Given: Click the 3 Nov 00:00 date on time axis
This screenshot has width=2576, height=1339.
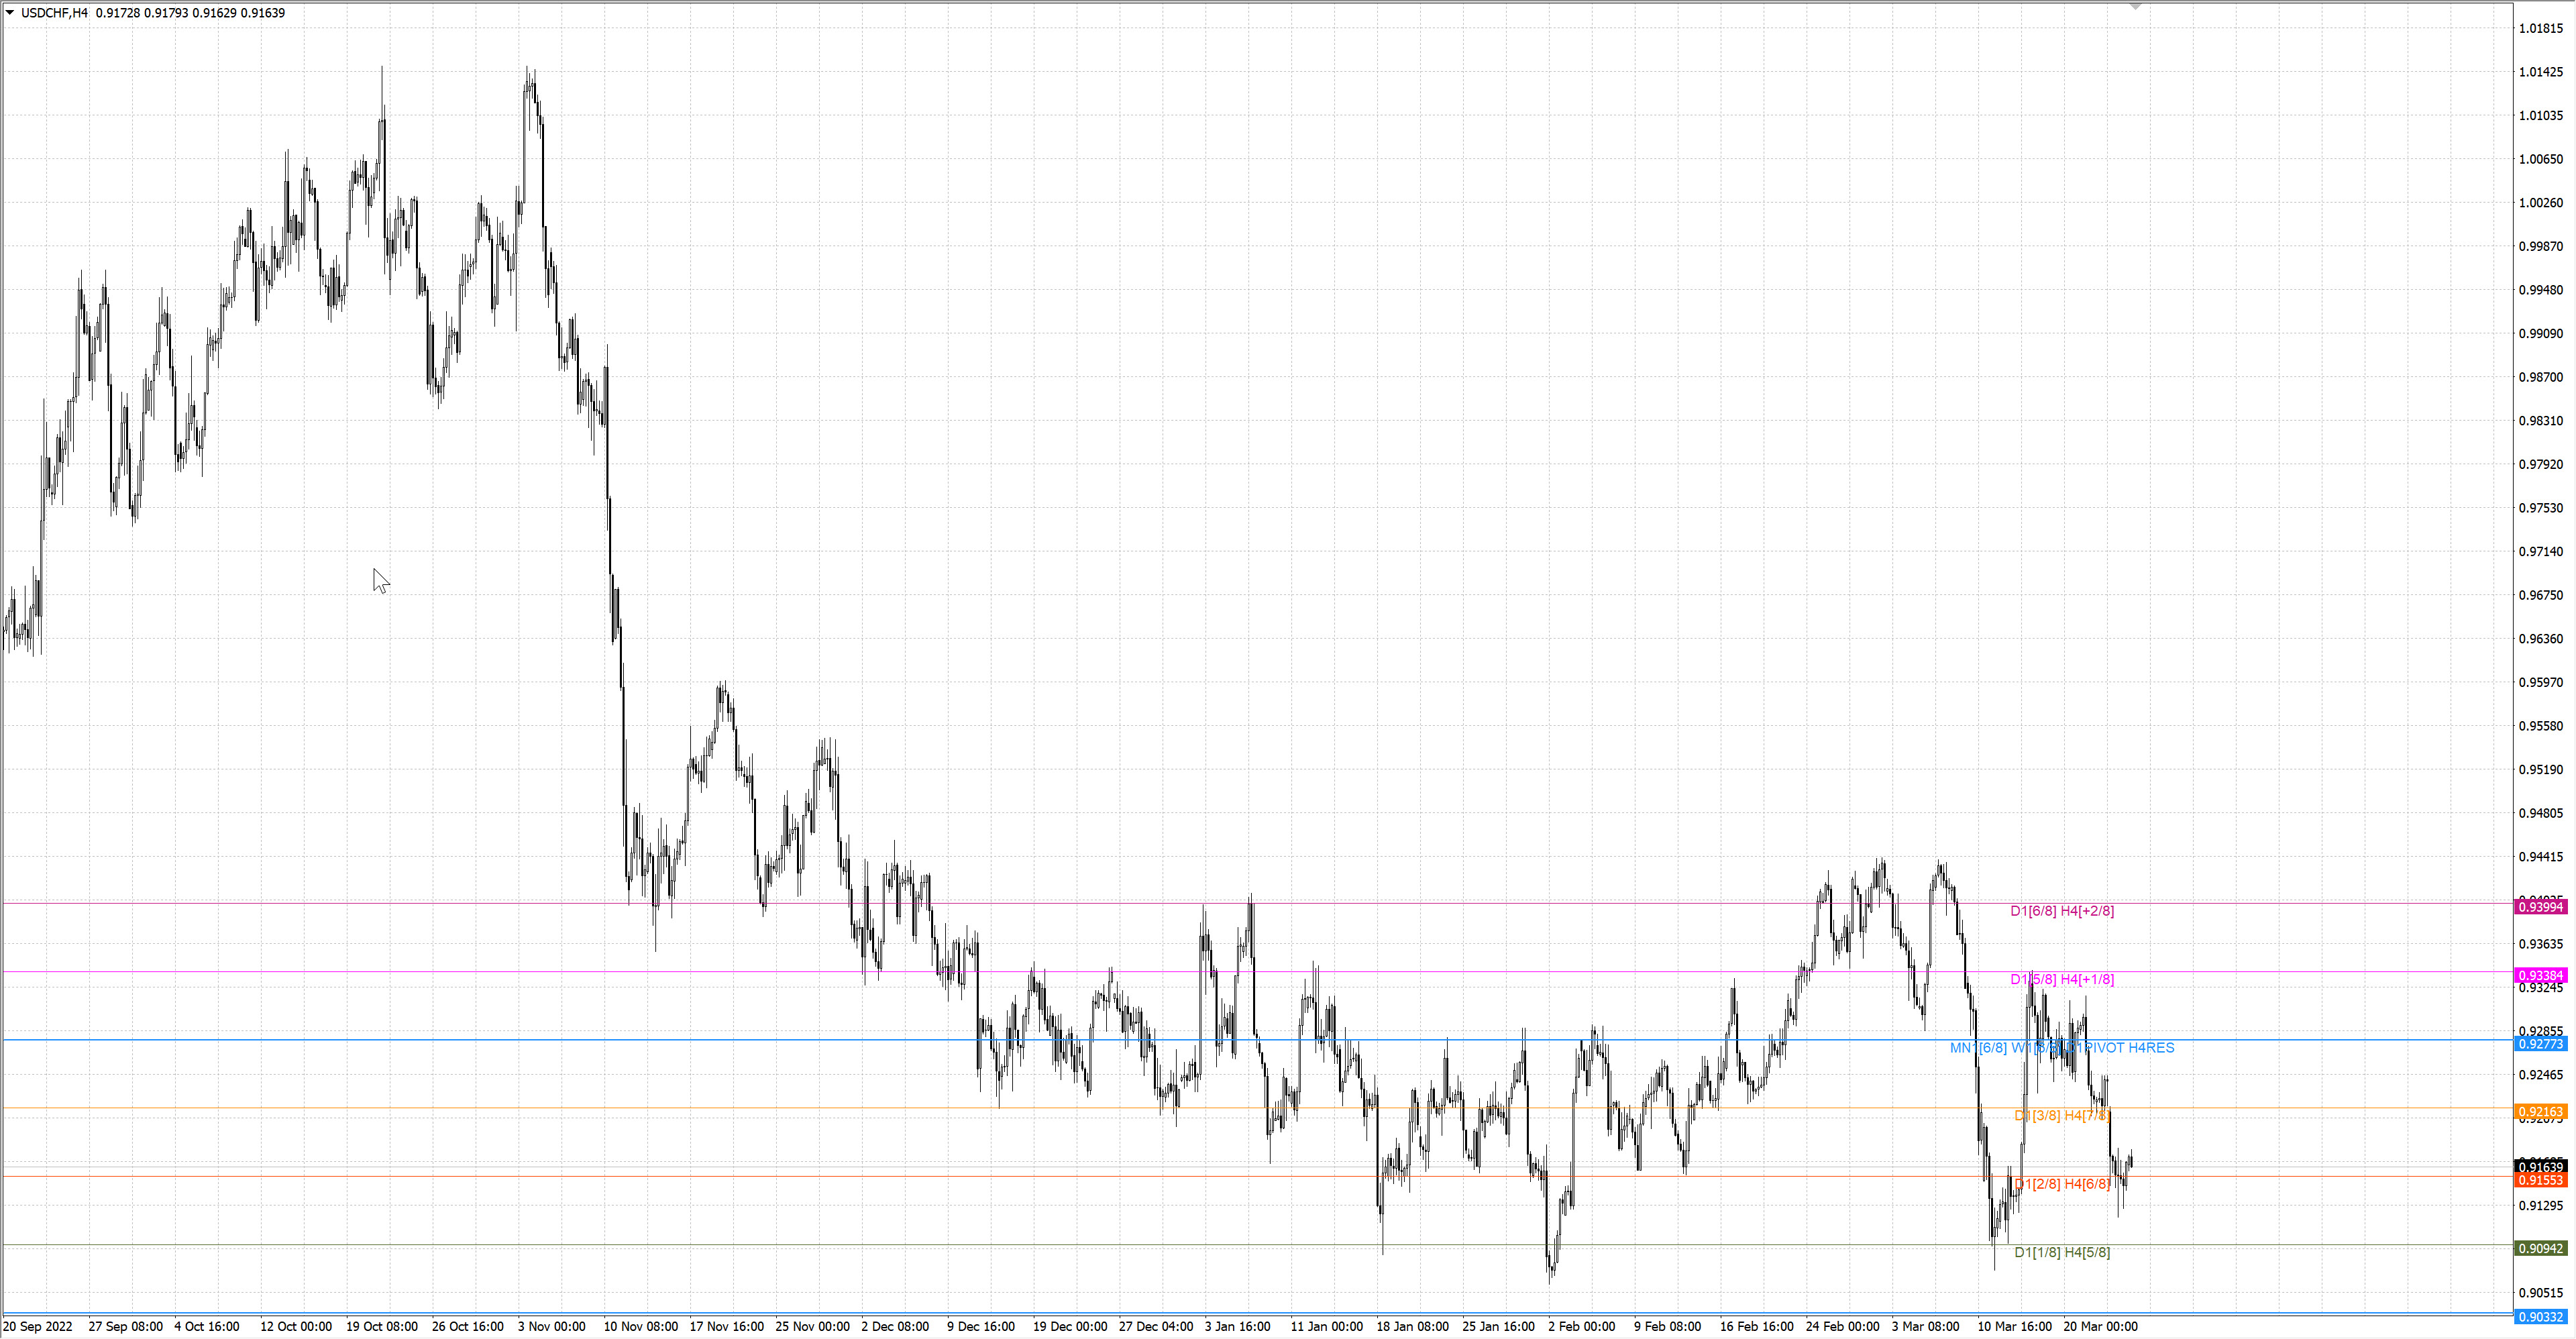Looking at the screenshot, I should tap(552, 1327).
